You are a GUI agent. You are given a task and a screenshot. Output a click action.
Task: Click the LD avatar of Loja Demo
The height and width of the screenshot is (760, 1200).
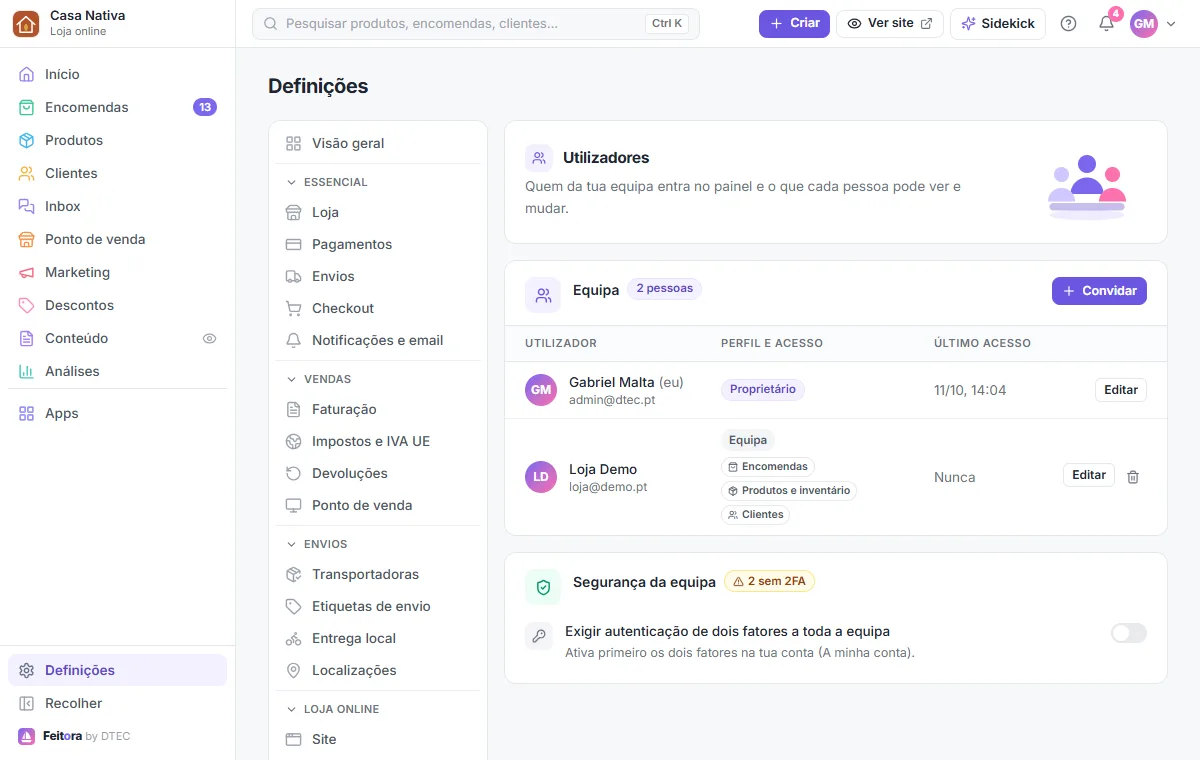541,477
